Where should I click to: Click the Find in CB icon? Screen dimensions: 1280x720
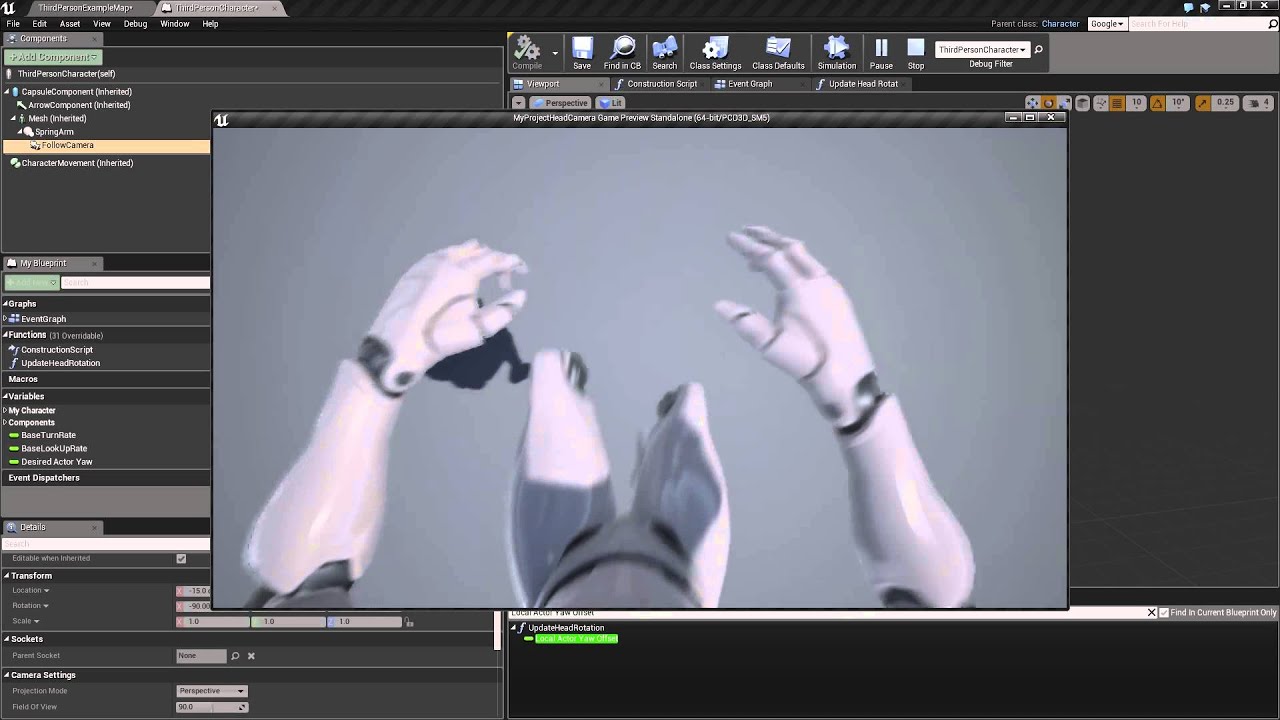coord(622,54)
